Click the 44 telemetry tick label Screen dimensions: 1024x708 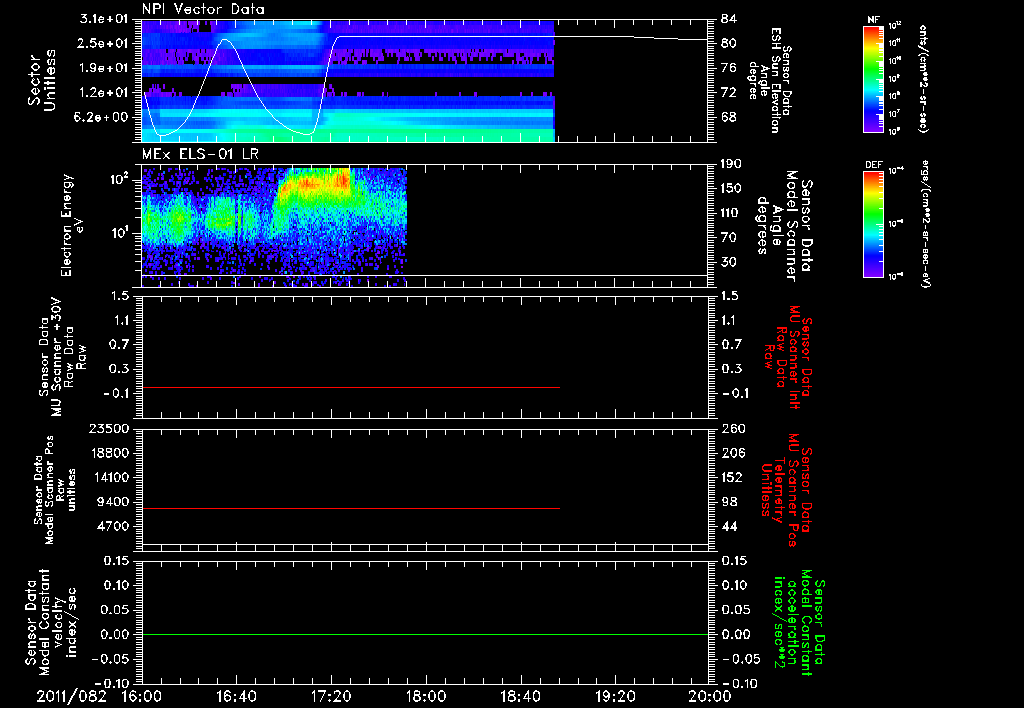coord(728,526)
